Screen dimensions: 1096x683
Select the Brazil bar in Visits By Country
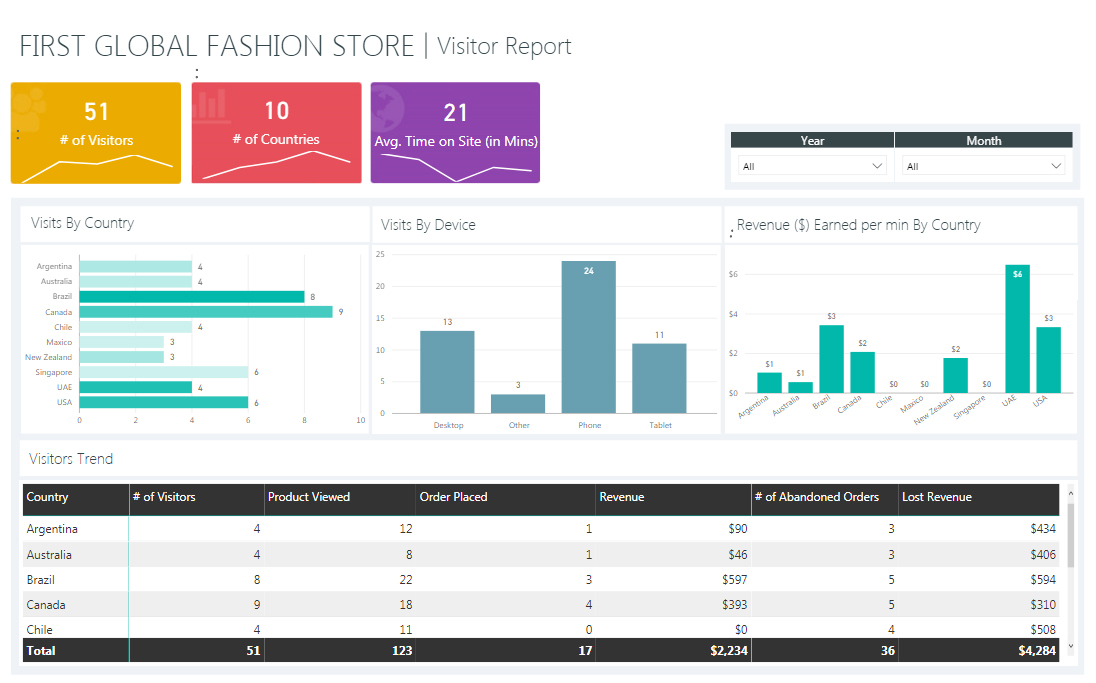pyautogui.click(x=192, y=297)
